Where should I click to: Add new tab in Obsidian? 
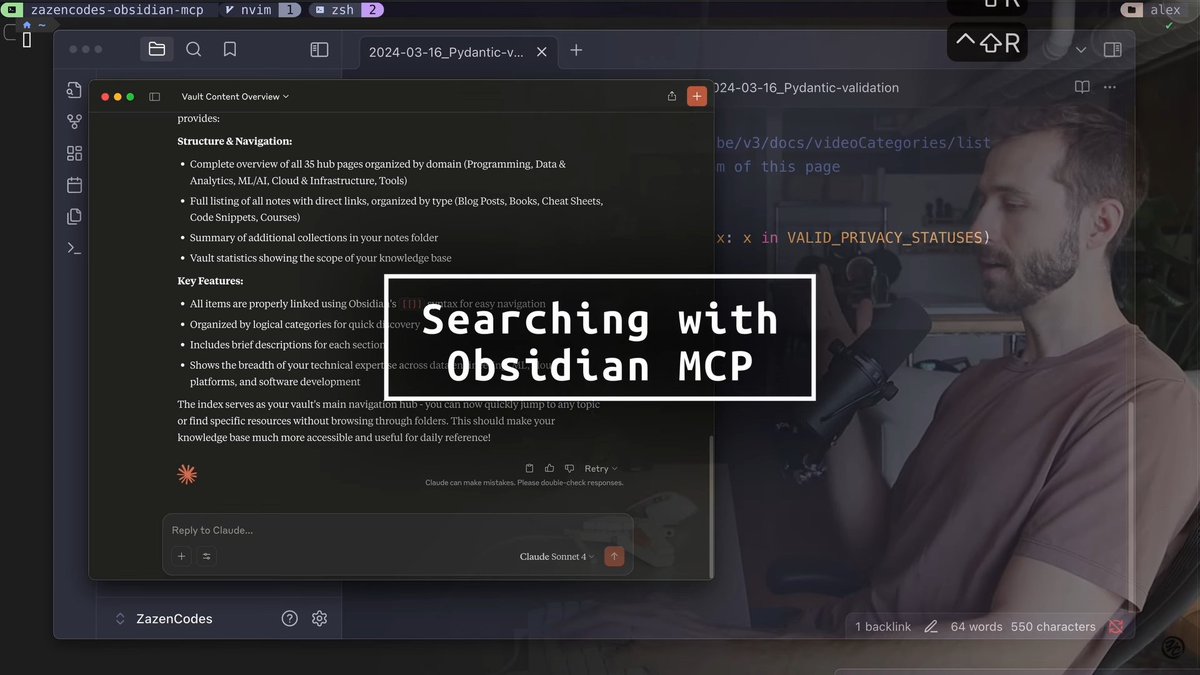pos(576,50)
